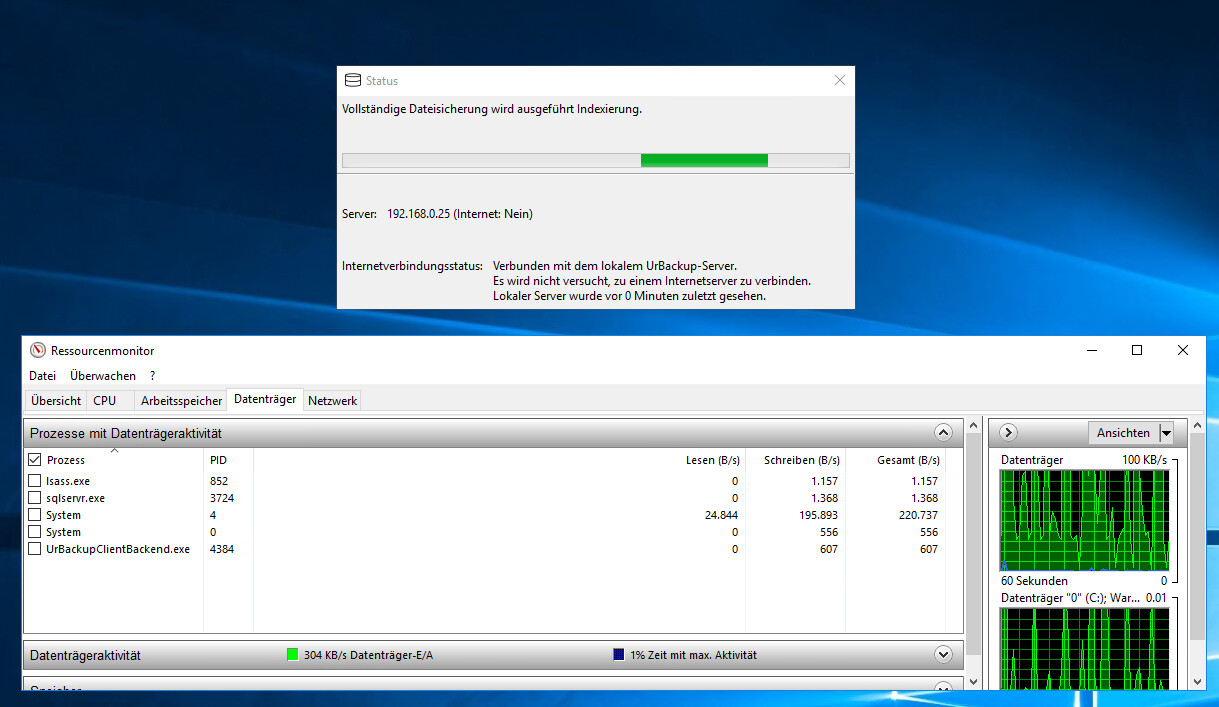Click the Ansichten button
Screen dimensions: 1219x707
click(1123, 433)
